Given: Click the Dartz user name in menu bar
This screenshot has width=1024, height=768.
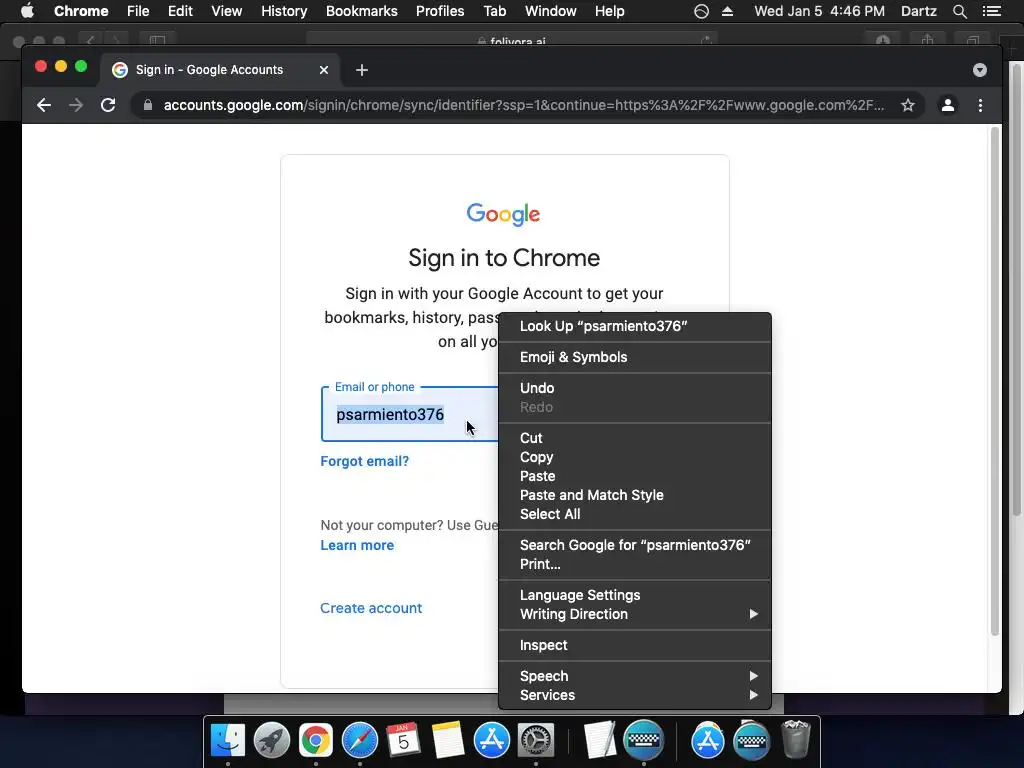Looking at the screenshot, I should 919,11.
